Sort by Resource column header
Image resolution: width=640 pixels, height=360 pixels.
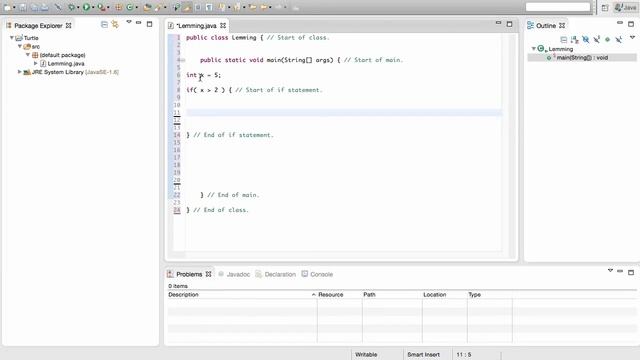(x=339, y=294)
